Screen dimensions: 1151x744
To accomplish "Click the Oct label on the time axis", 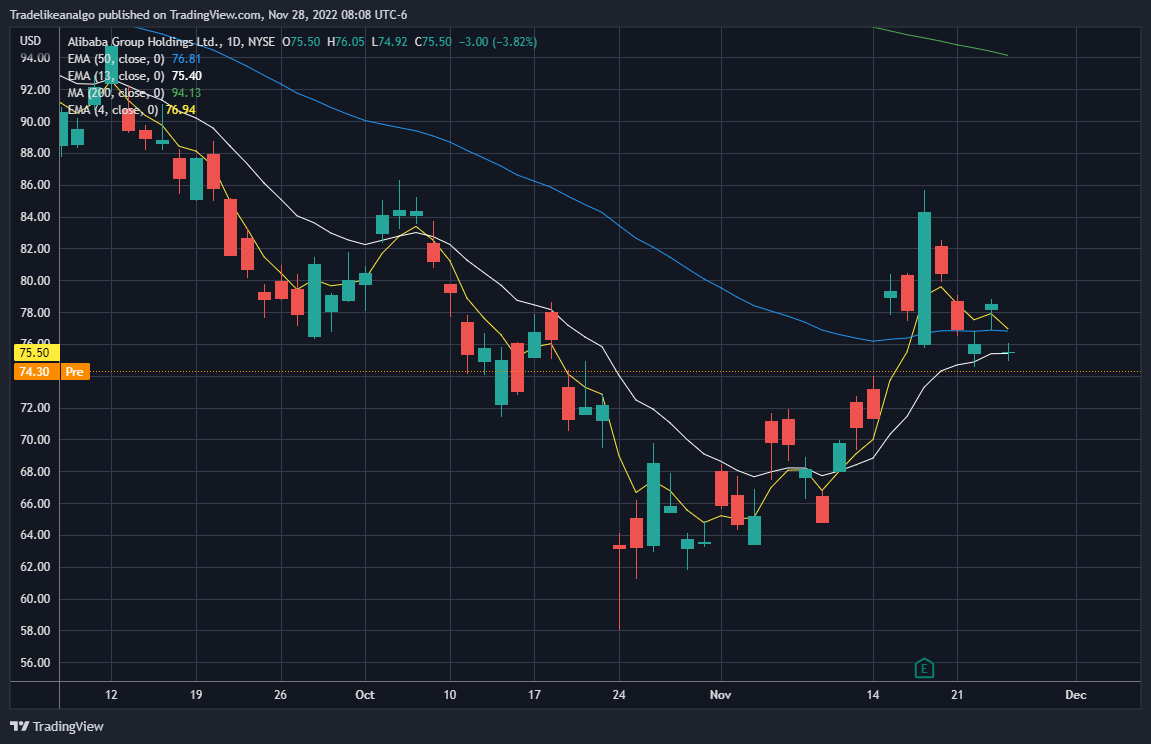I will pos(365,695).
